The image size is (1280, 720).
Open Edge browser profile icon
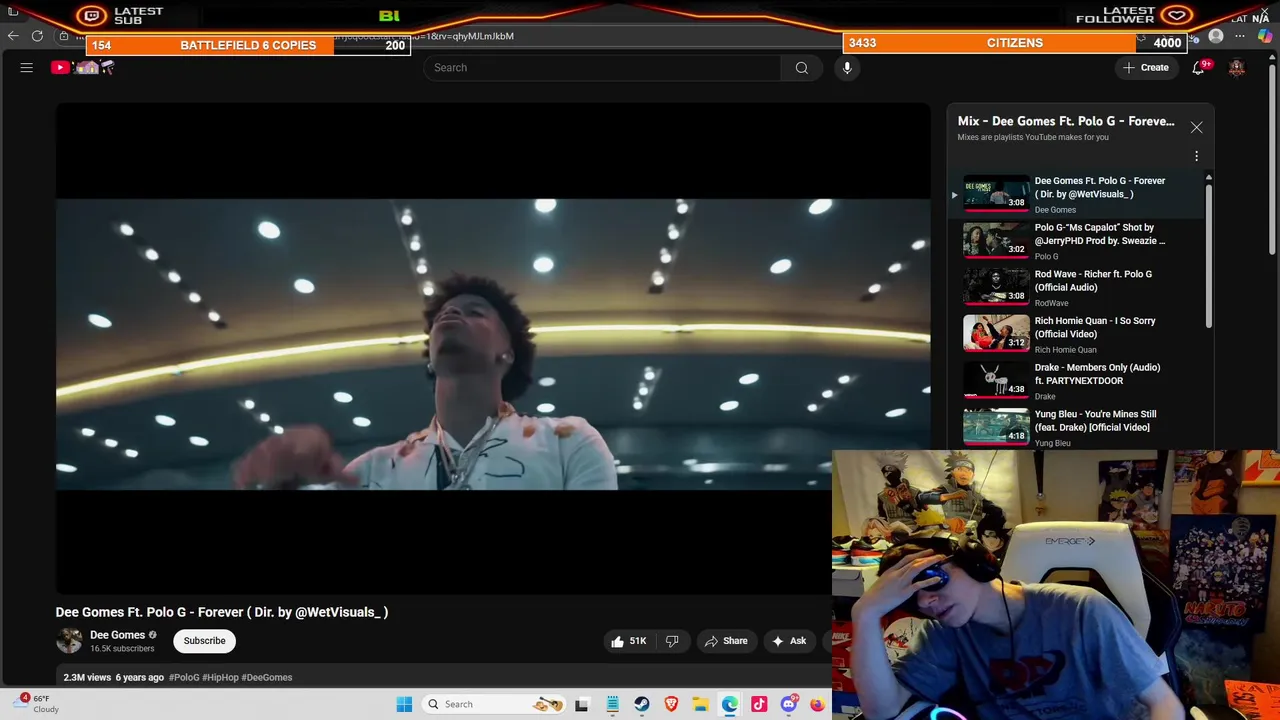(1216, 36)
